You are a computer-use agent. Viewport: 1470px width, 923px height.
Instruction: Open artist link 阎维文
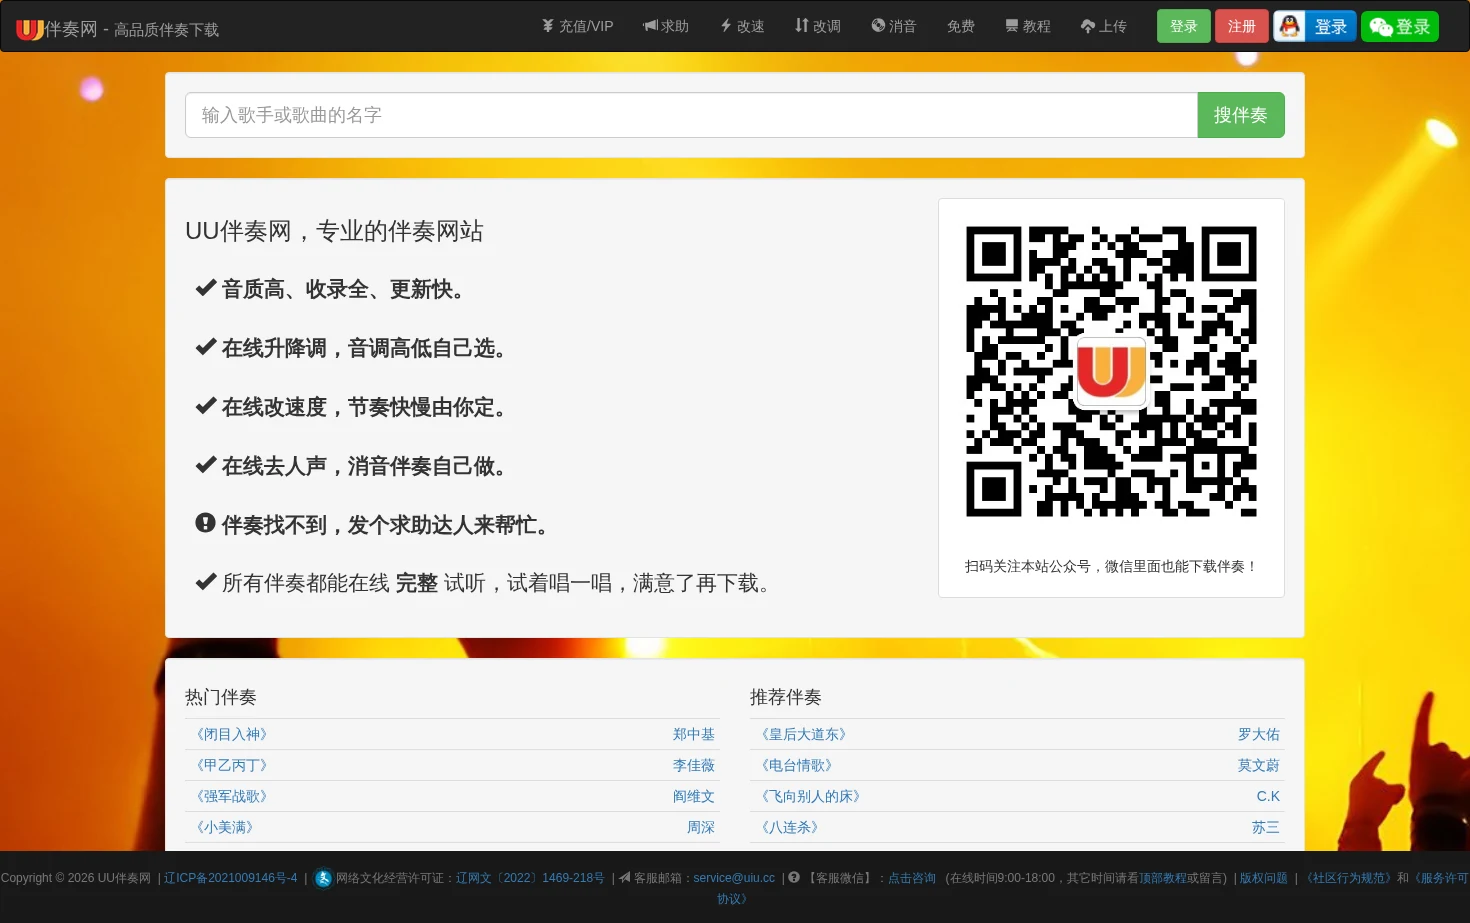pos(694,796)
